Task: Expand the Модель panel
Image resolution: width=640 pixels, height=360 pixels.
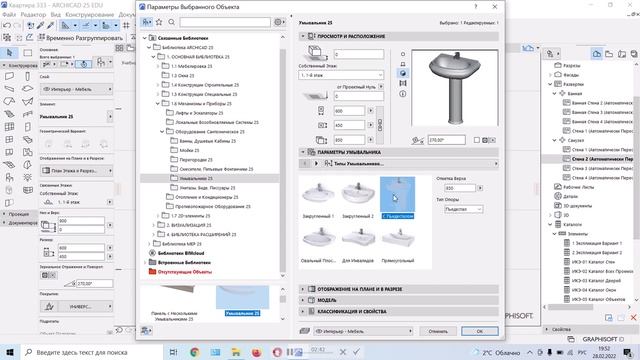Action: point(302,300)
